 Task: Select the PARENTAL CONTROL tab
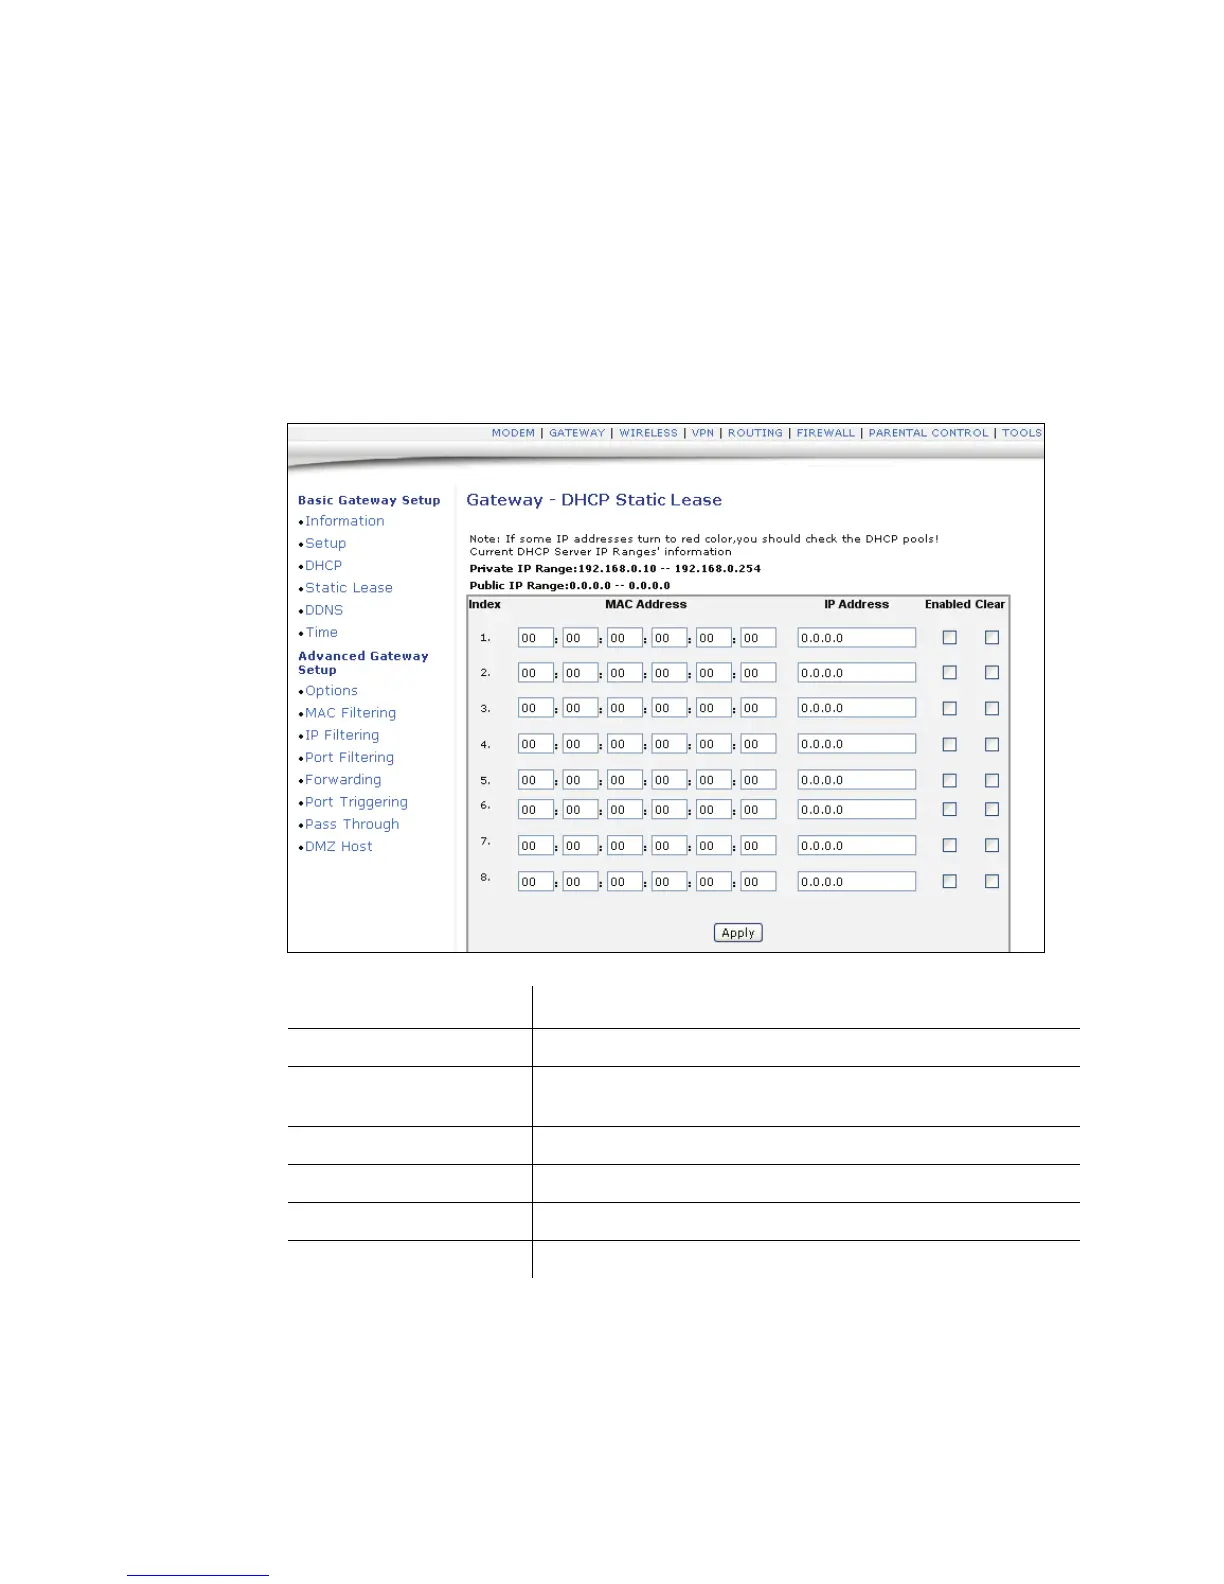tap(928, 433)
